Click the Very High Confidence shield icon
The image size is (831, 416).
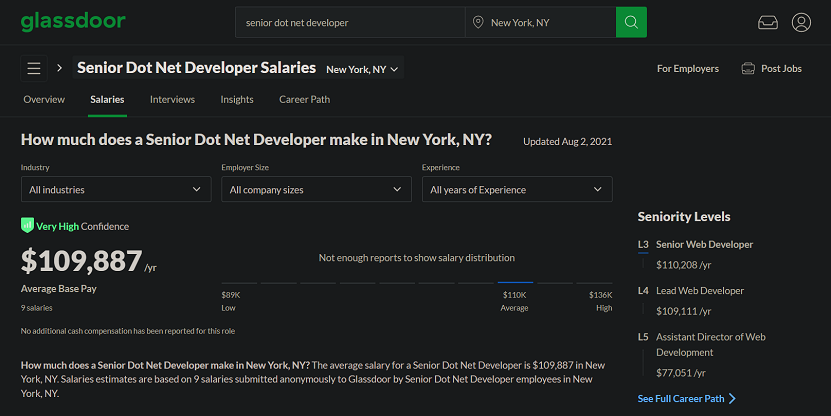(x=27, y=225)
